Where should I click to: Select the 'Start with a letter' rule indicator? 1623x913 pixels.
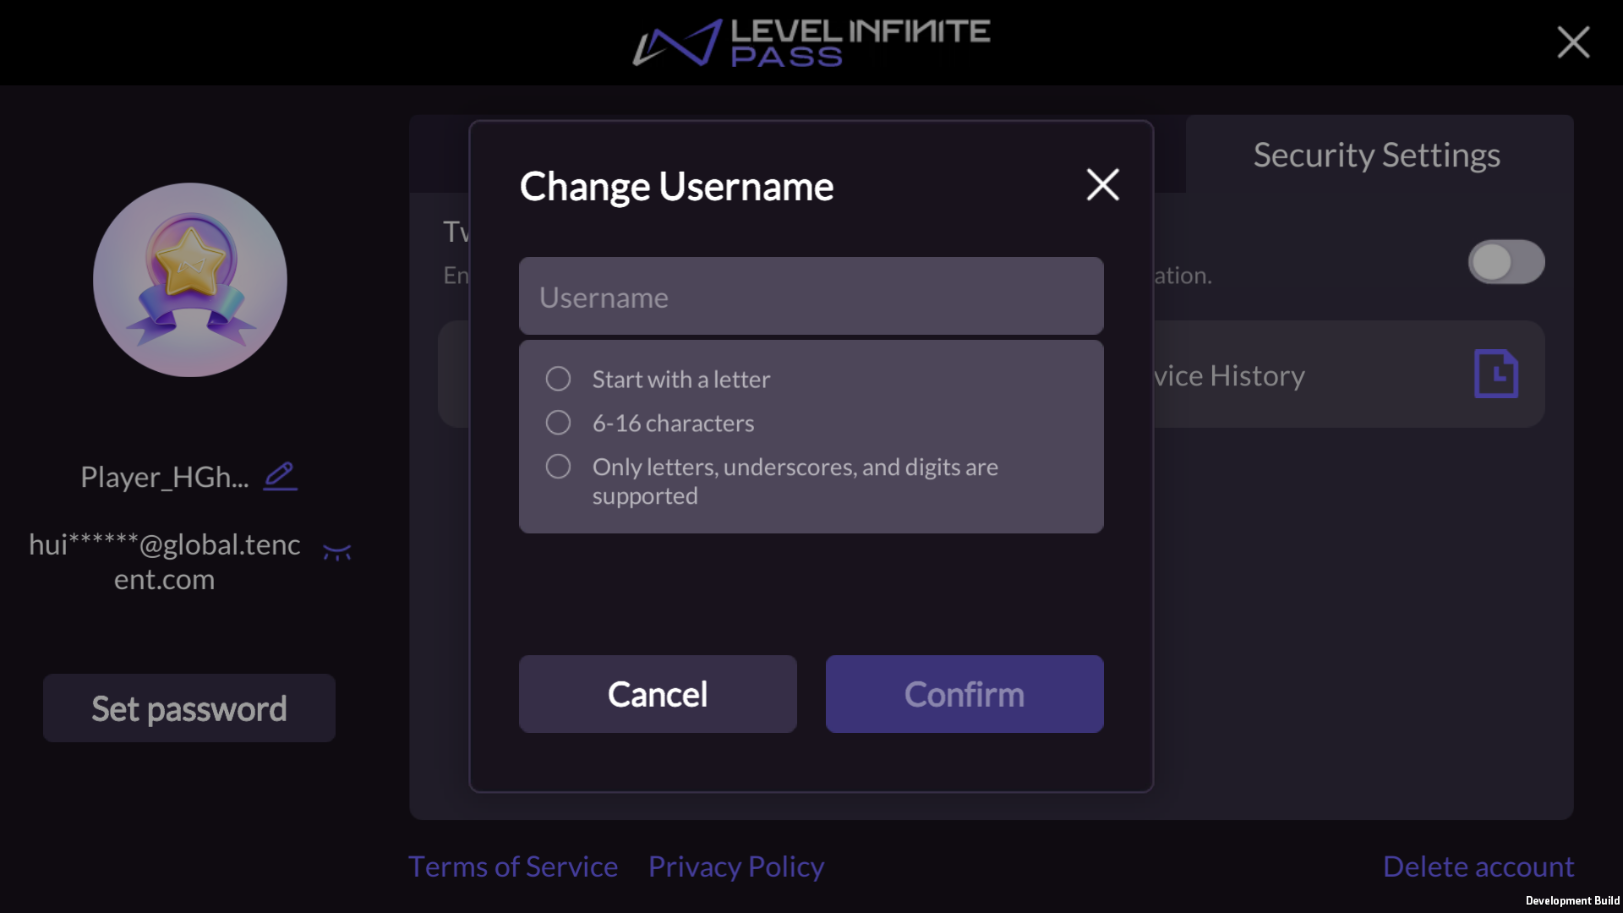pyautogui.click(x=558, y=378)
